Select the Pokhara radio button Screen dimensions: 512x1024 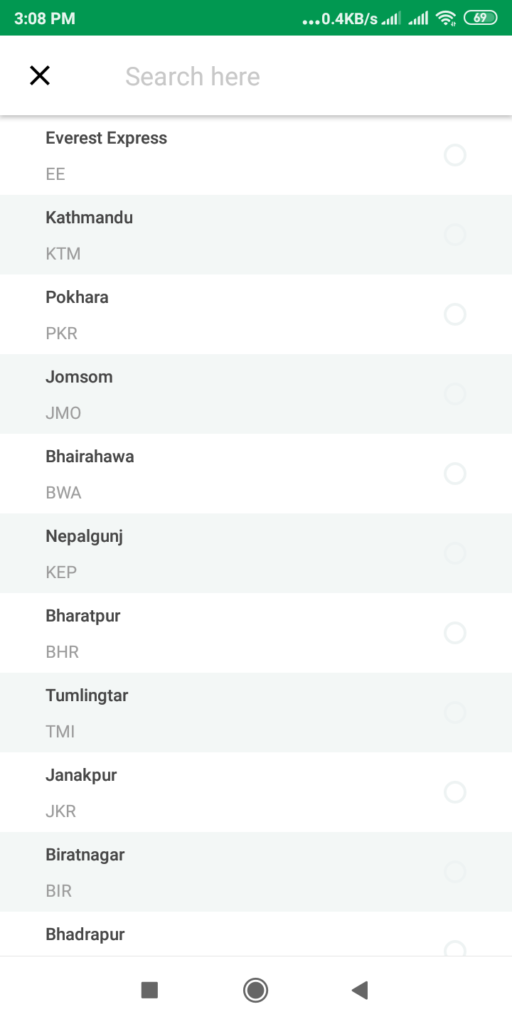tap(455, 315)
